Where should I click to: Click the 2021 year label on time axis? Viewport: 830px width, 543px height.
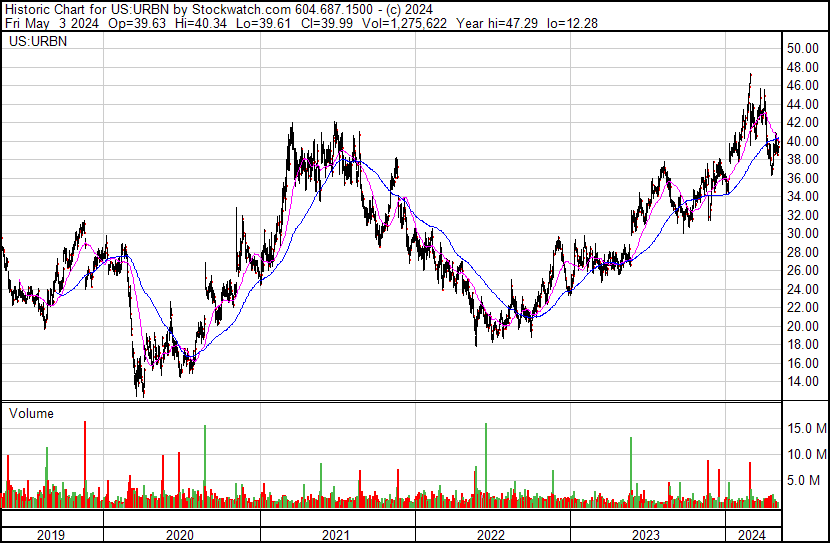pos(336,535)
